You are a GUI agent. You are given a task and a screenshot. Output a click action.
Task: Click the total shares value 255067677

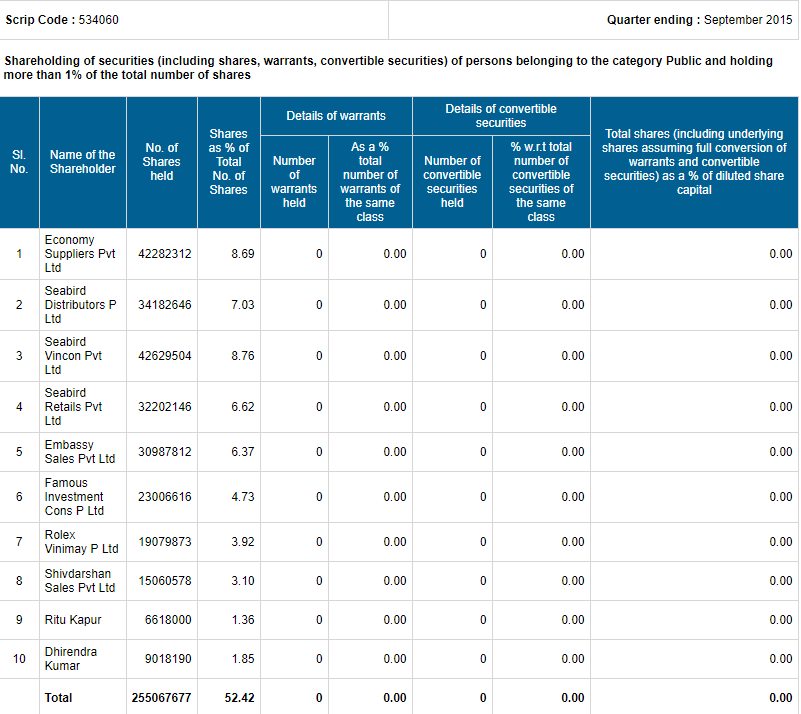(x=161, y=698)
